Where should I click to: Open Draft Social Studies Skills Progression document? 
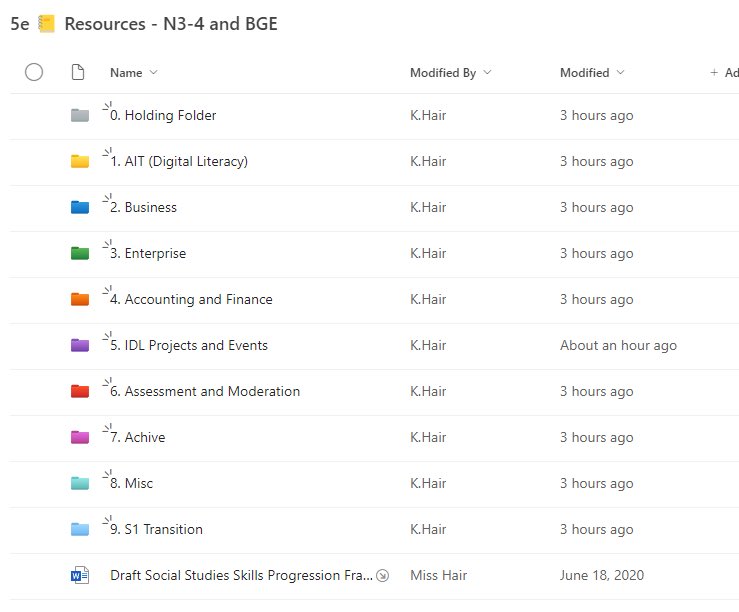241,575
